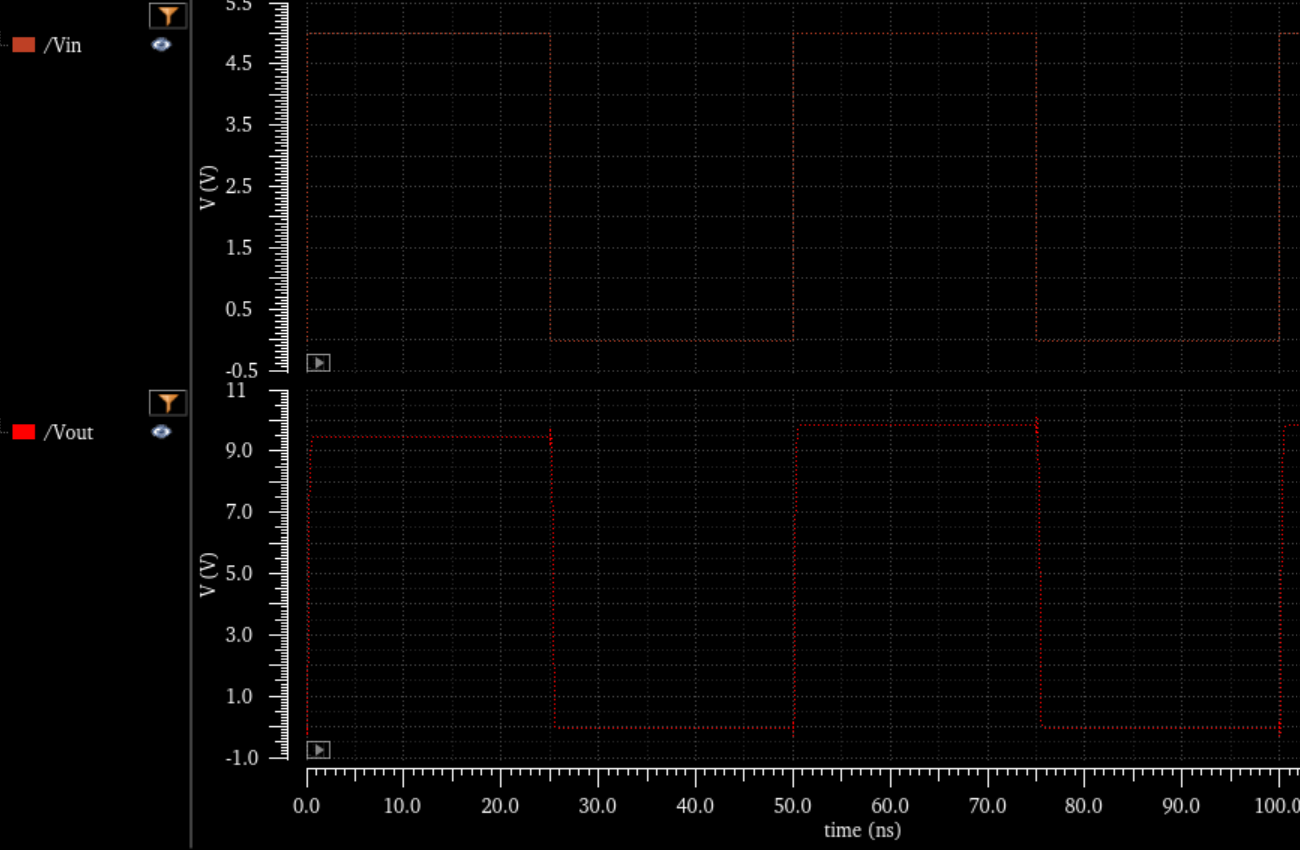This screenshot has width=1300, height=850.
Task: Click the "time (ns)" axis label
Action: coord(862,830)
